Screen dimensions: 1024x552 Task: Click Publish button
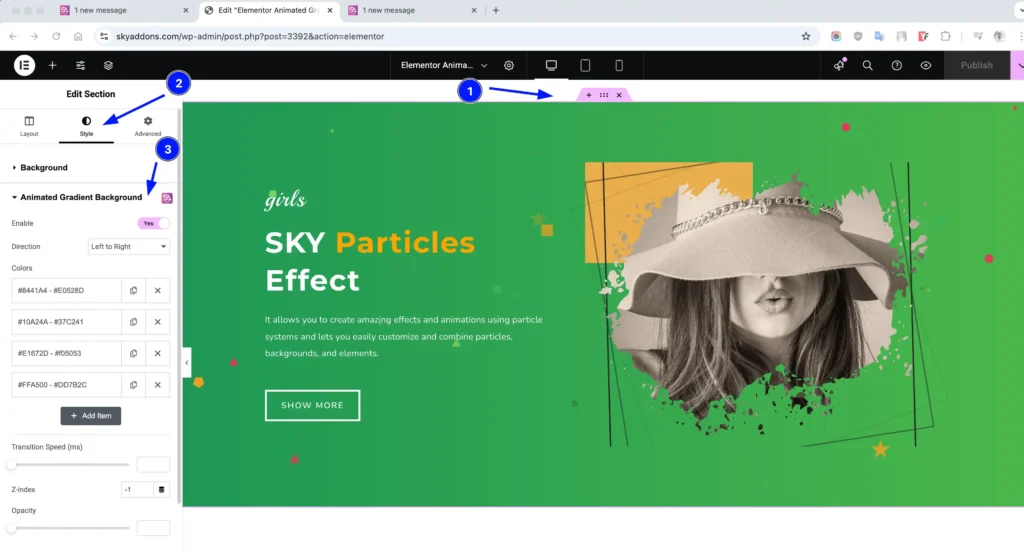pos(976,65)
